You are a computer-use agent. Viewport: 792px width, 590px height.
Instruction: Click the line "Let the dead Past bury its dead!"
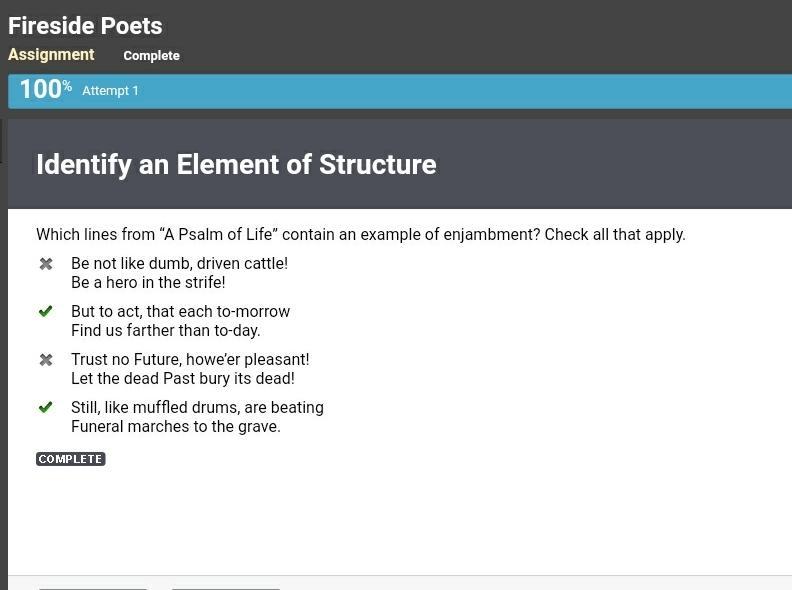(x=183, y=378)
